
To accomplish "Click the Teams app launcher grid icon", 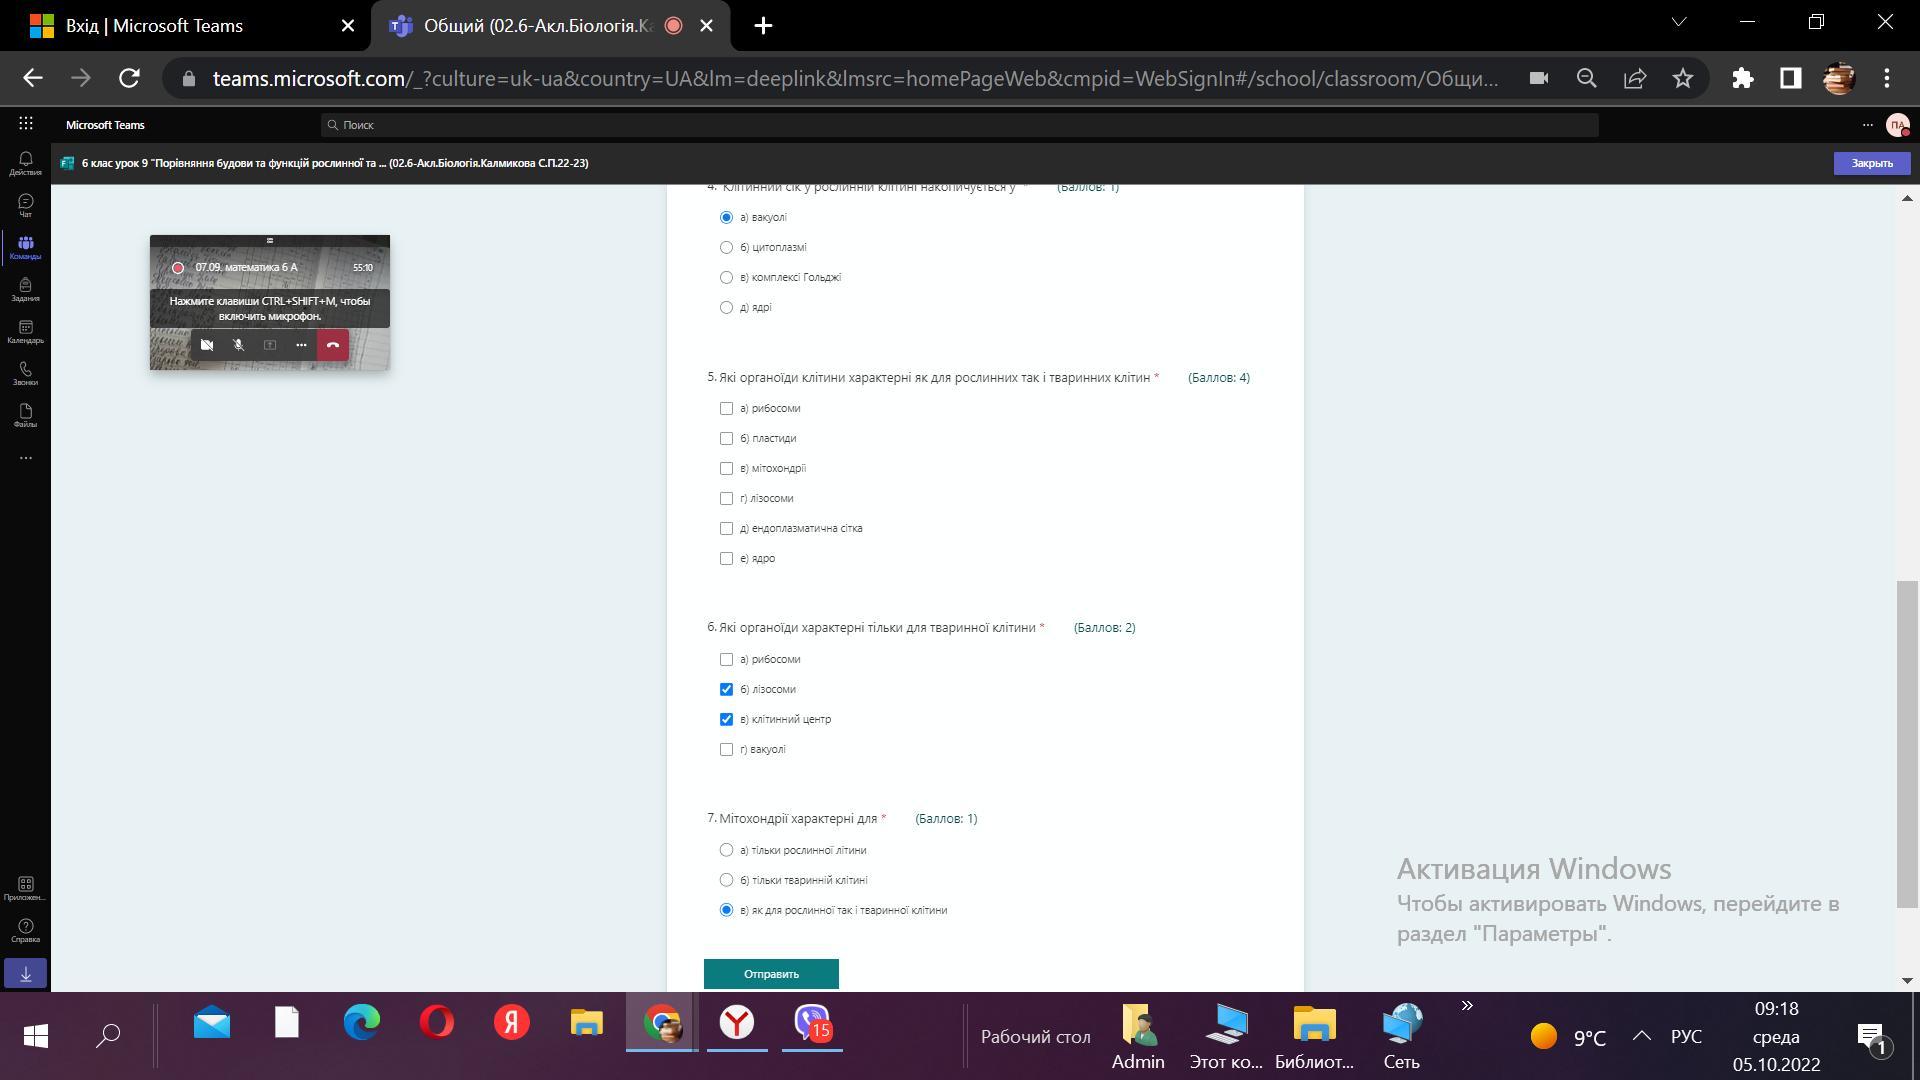I will pos(26,124).
